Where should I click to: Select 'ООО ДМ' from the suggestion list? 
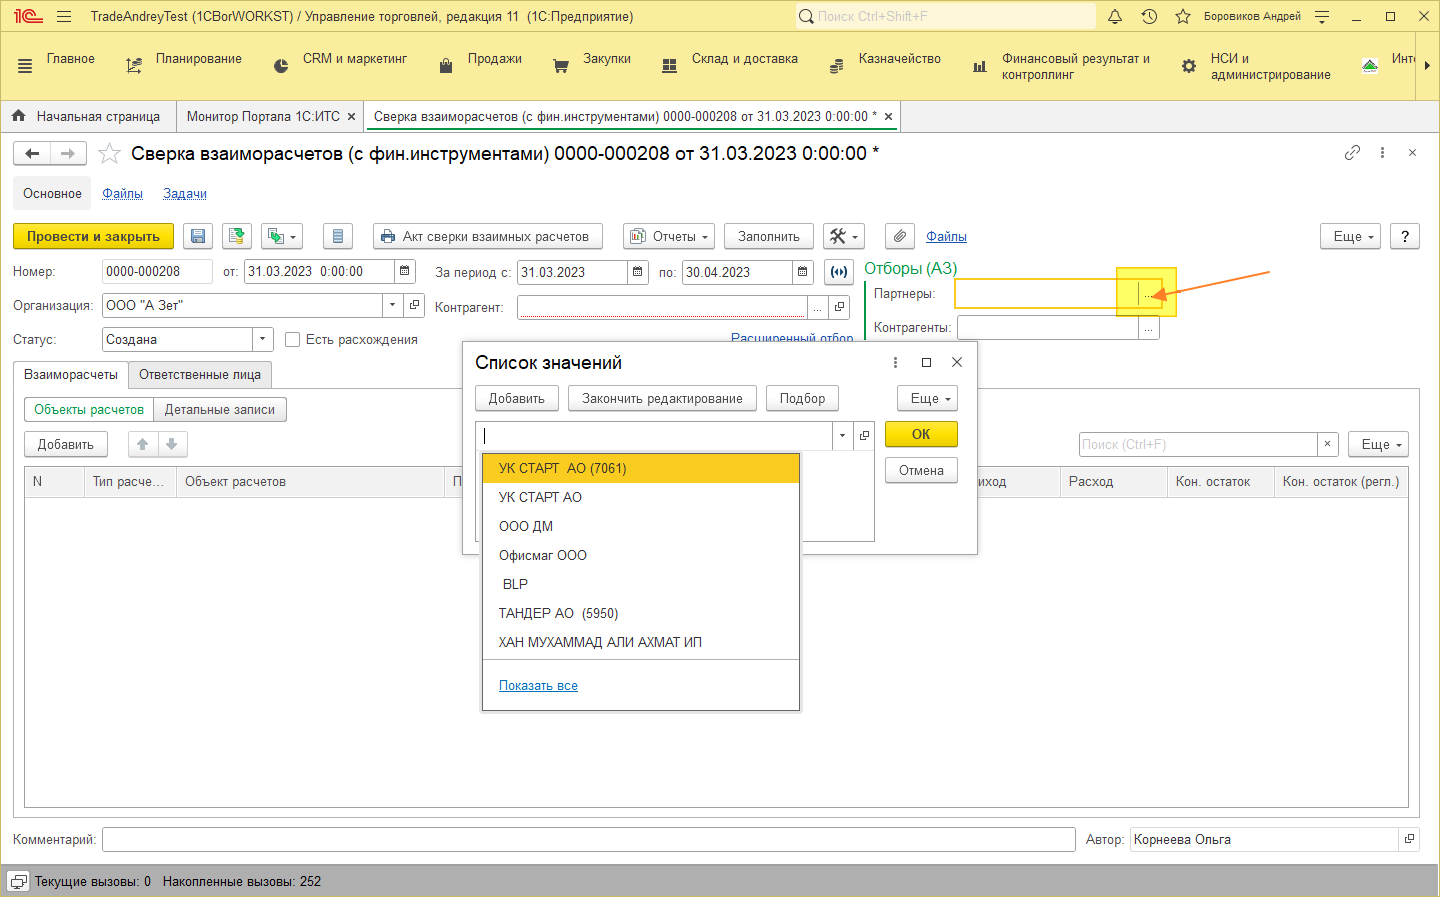(x=526, y=526)
